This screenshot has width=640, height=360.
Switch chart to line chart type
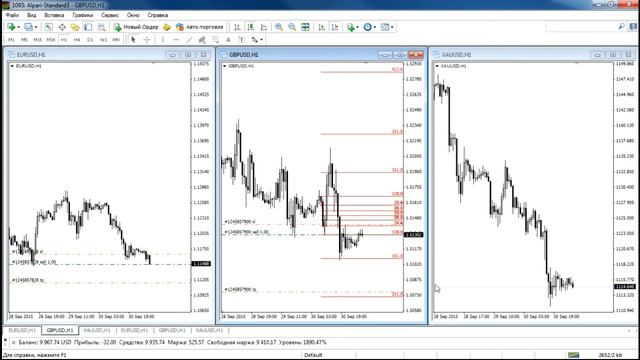tap(264, 27)
